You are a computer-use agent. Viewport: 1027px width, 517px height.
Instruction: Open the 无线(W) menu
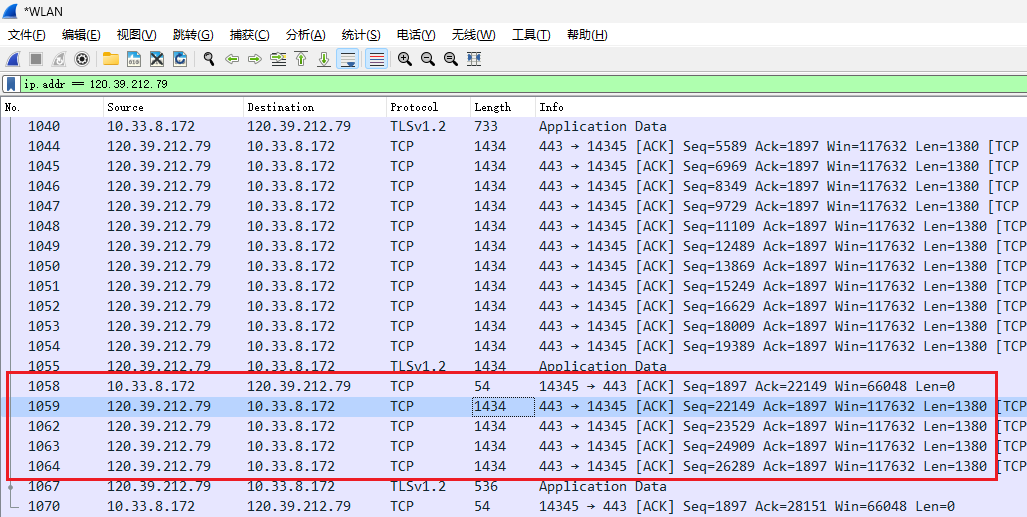pos(474,35)
